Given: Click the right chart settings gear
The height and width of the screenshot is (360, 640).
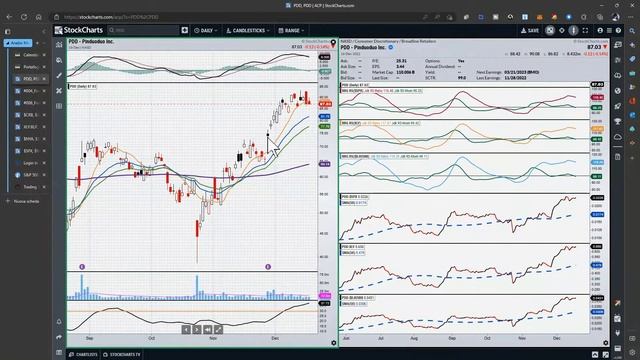Looking at the screenshot, I should point(606,343).
